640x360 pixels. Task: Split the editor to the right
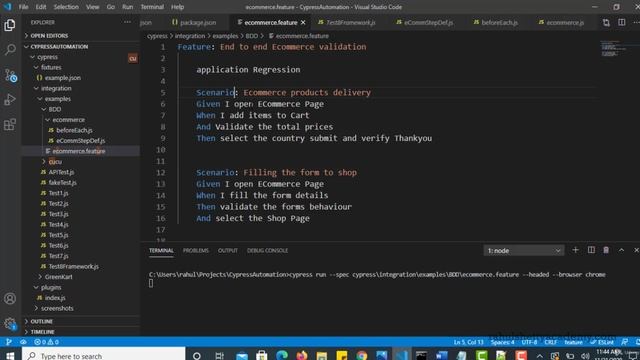click(x=622, y=22)
